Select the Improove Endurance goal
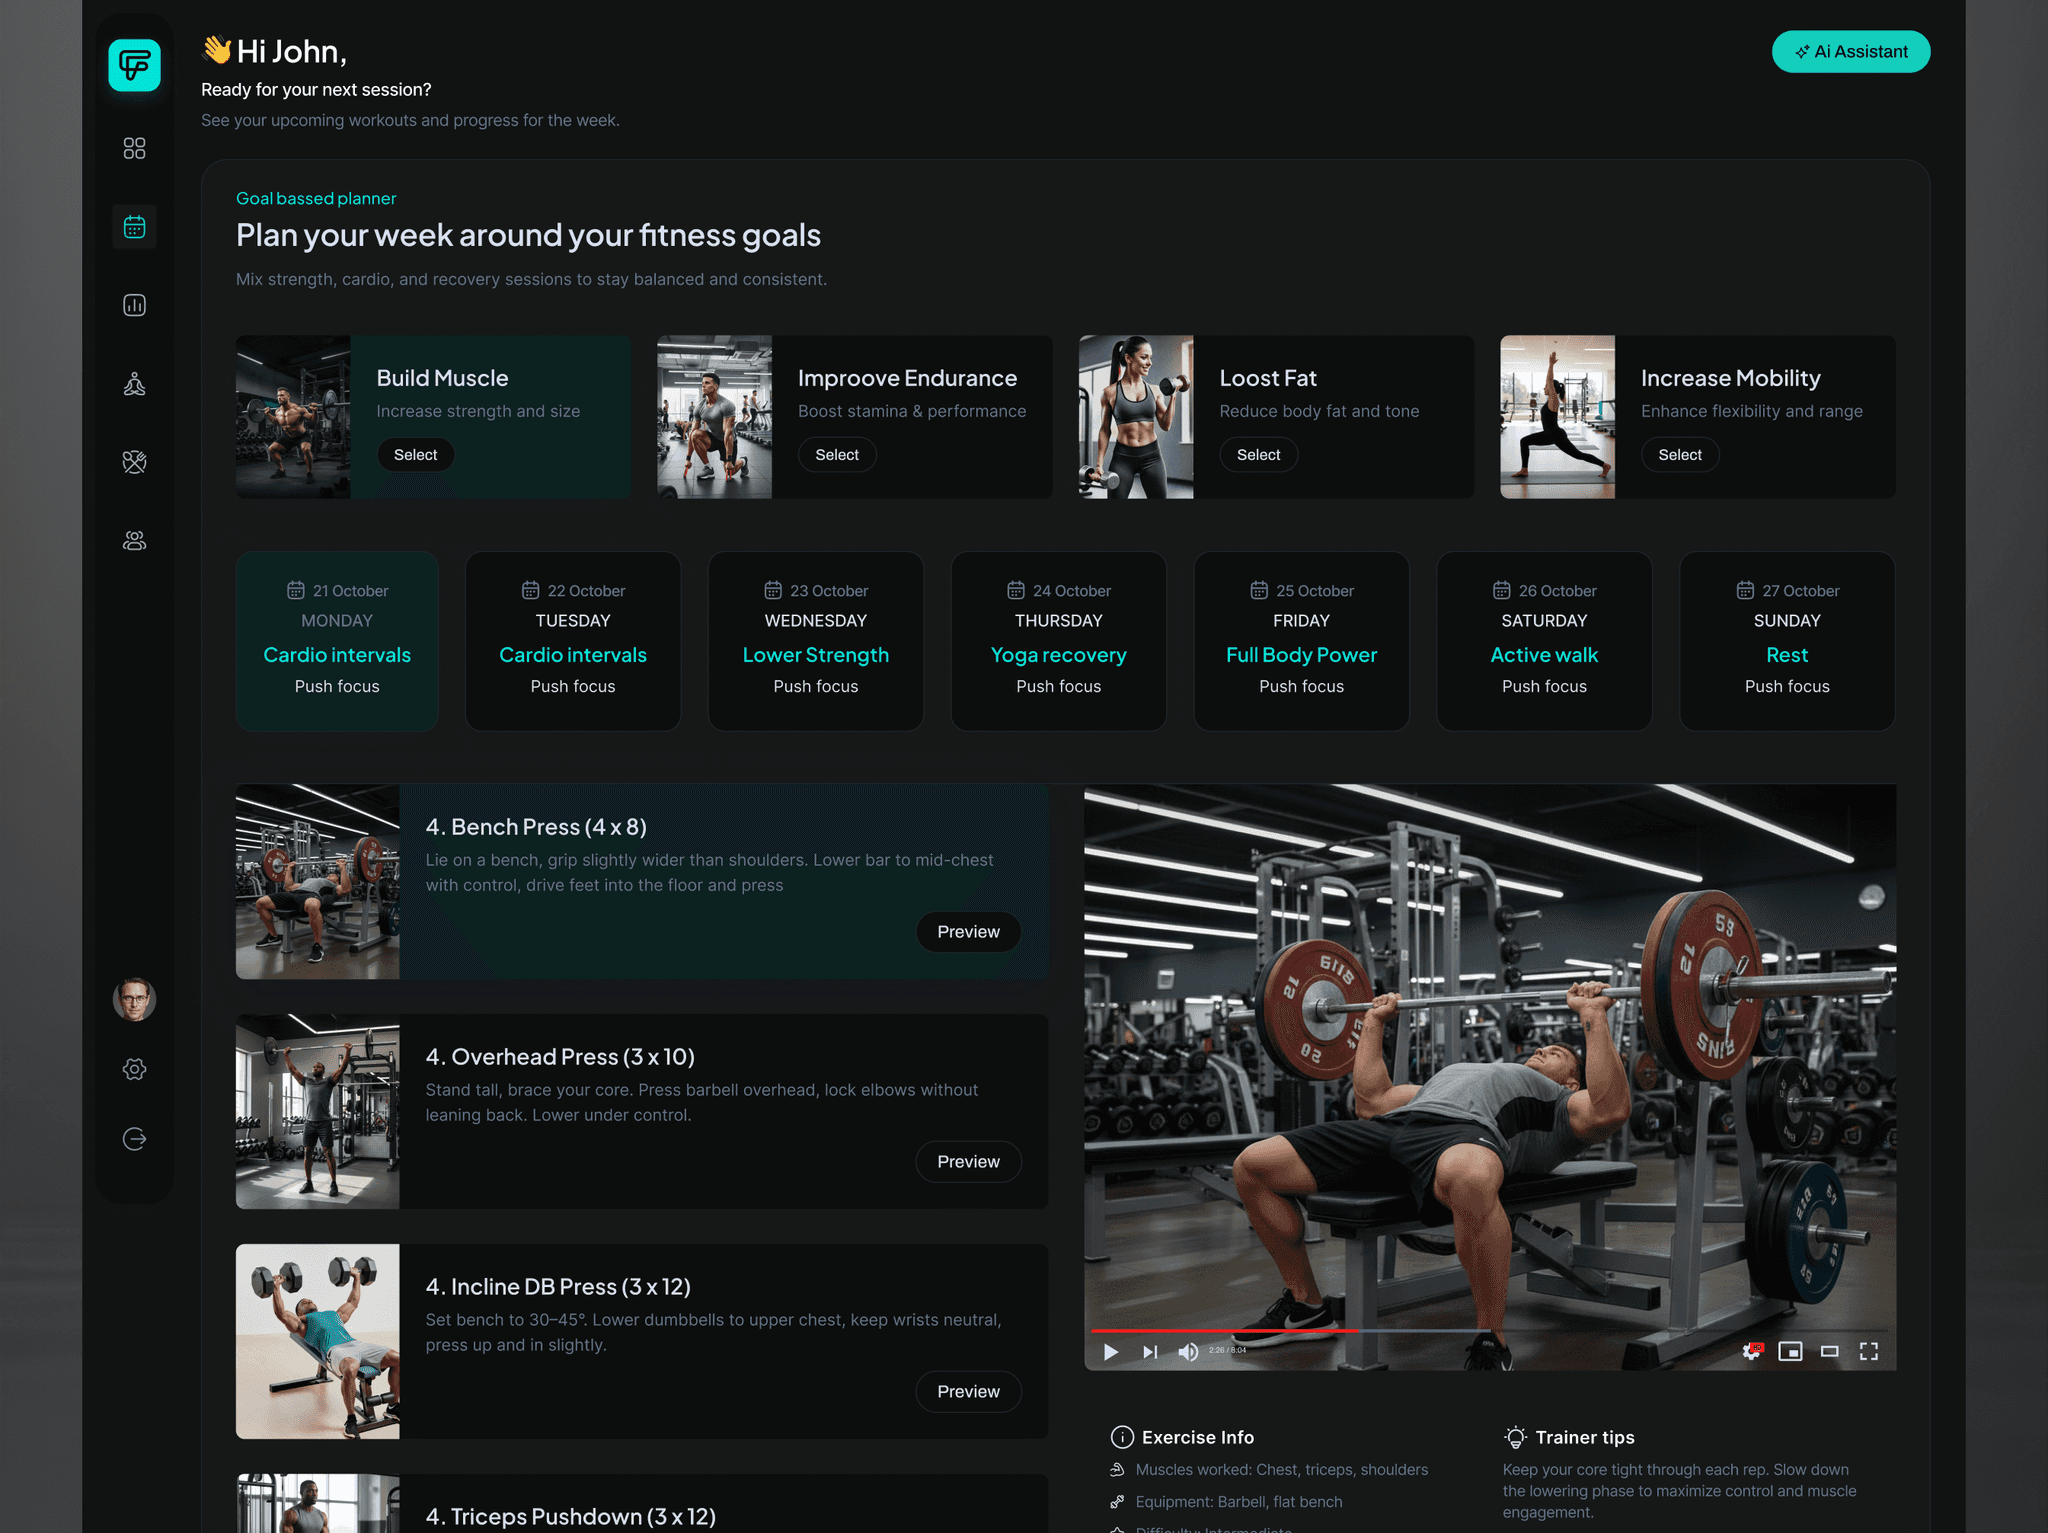 837,455
